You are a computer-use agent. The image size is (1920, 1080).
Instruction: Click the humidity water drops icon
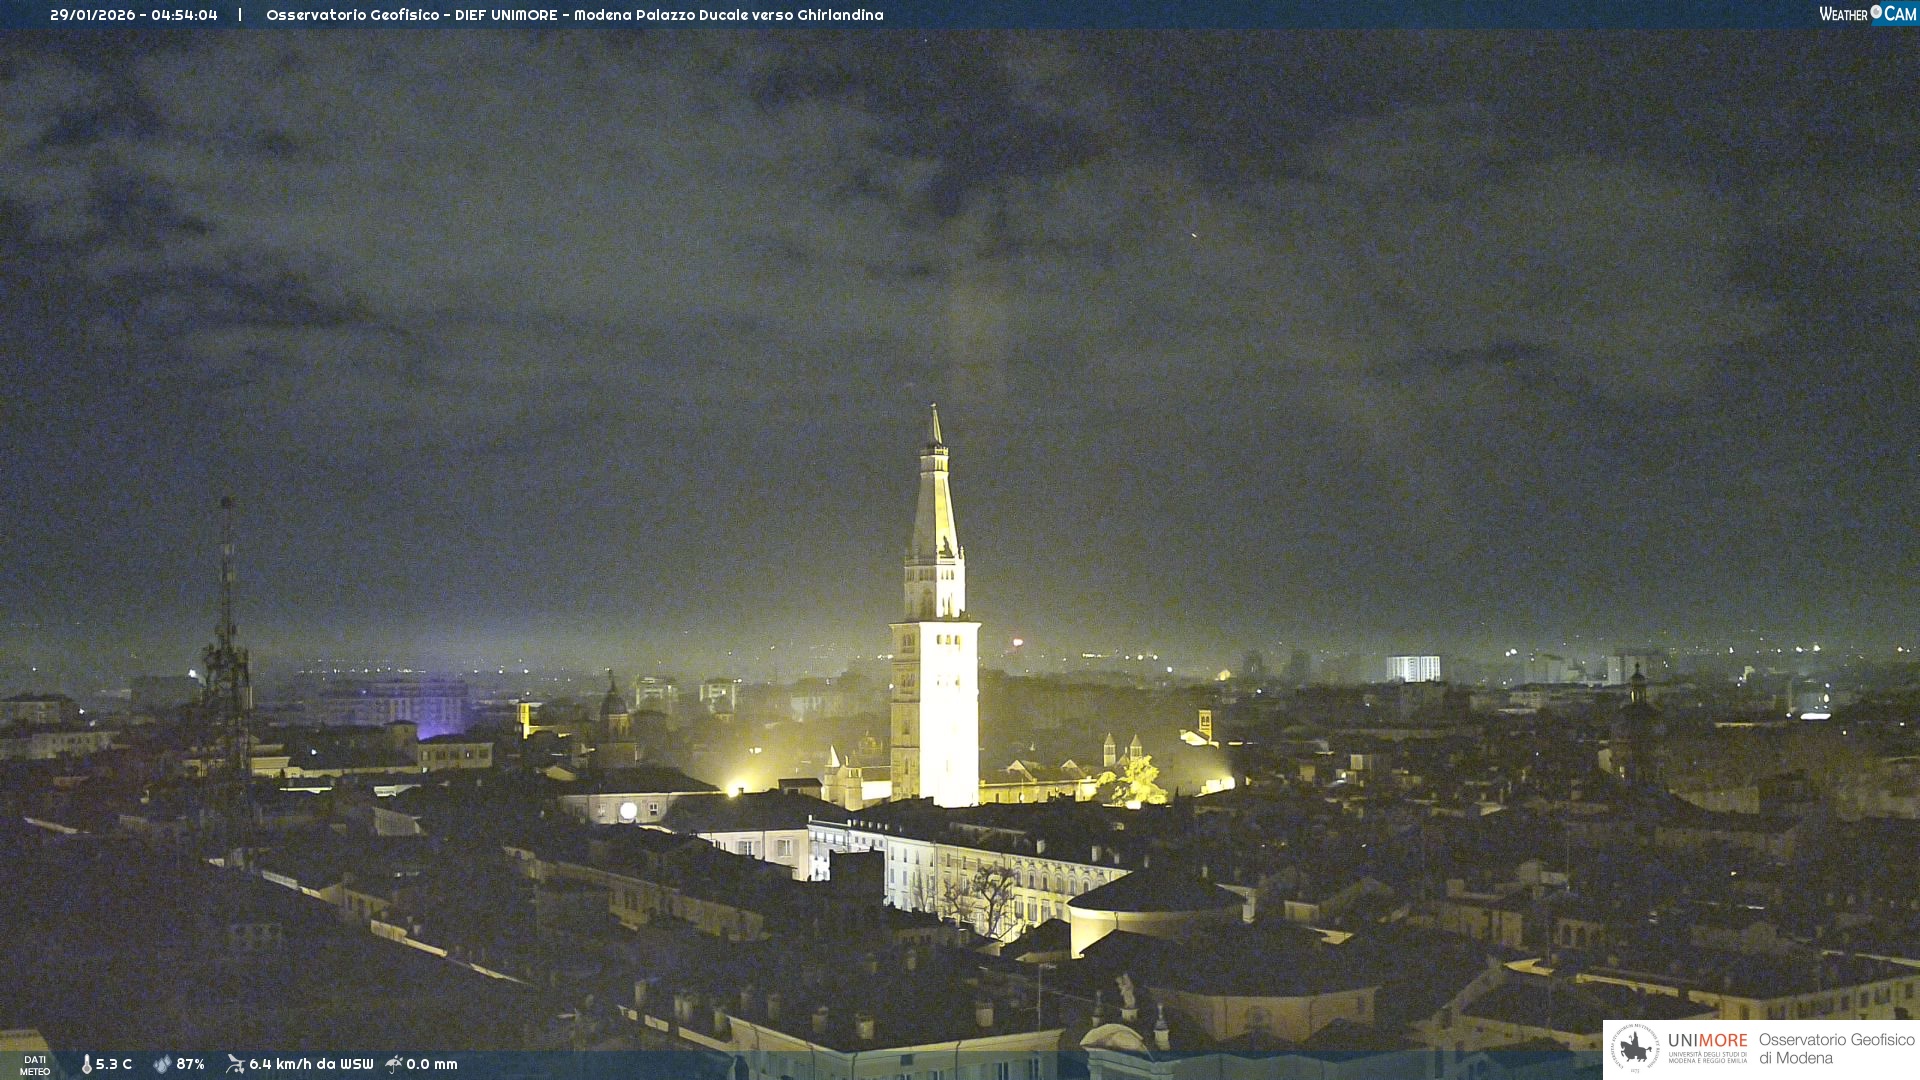coord(162,1064)
